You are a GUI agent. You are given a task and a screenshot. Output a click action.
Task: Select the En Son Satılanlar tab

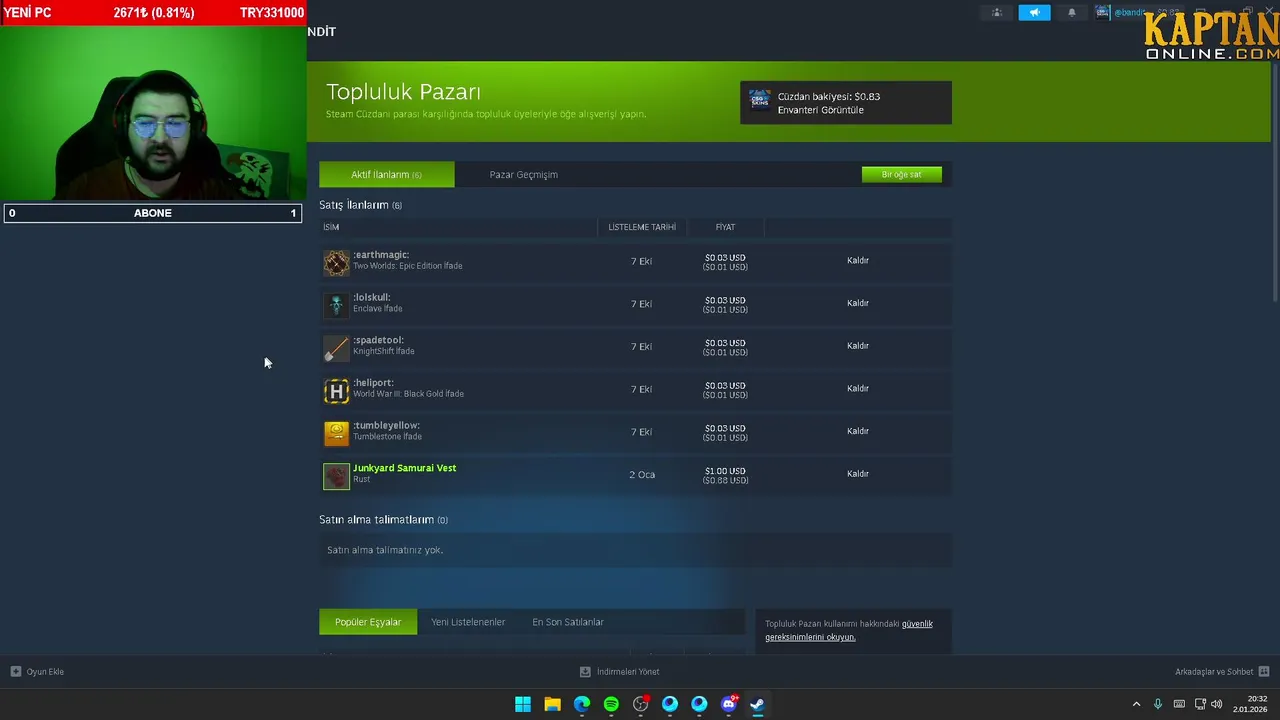coord(568,622)
